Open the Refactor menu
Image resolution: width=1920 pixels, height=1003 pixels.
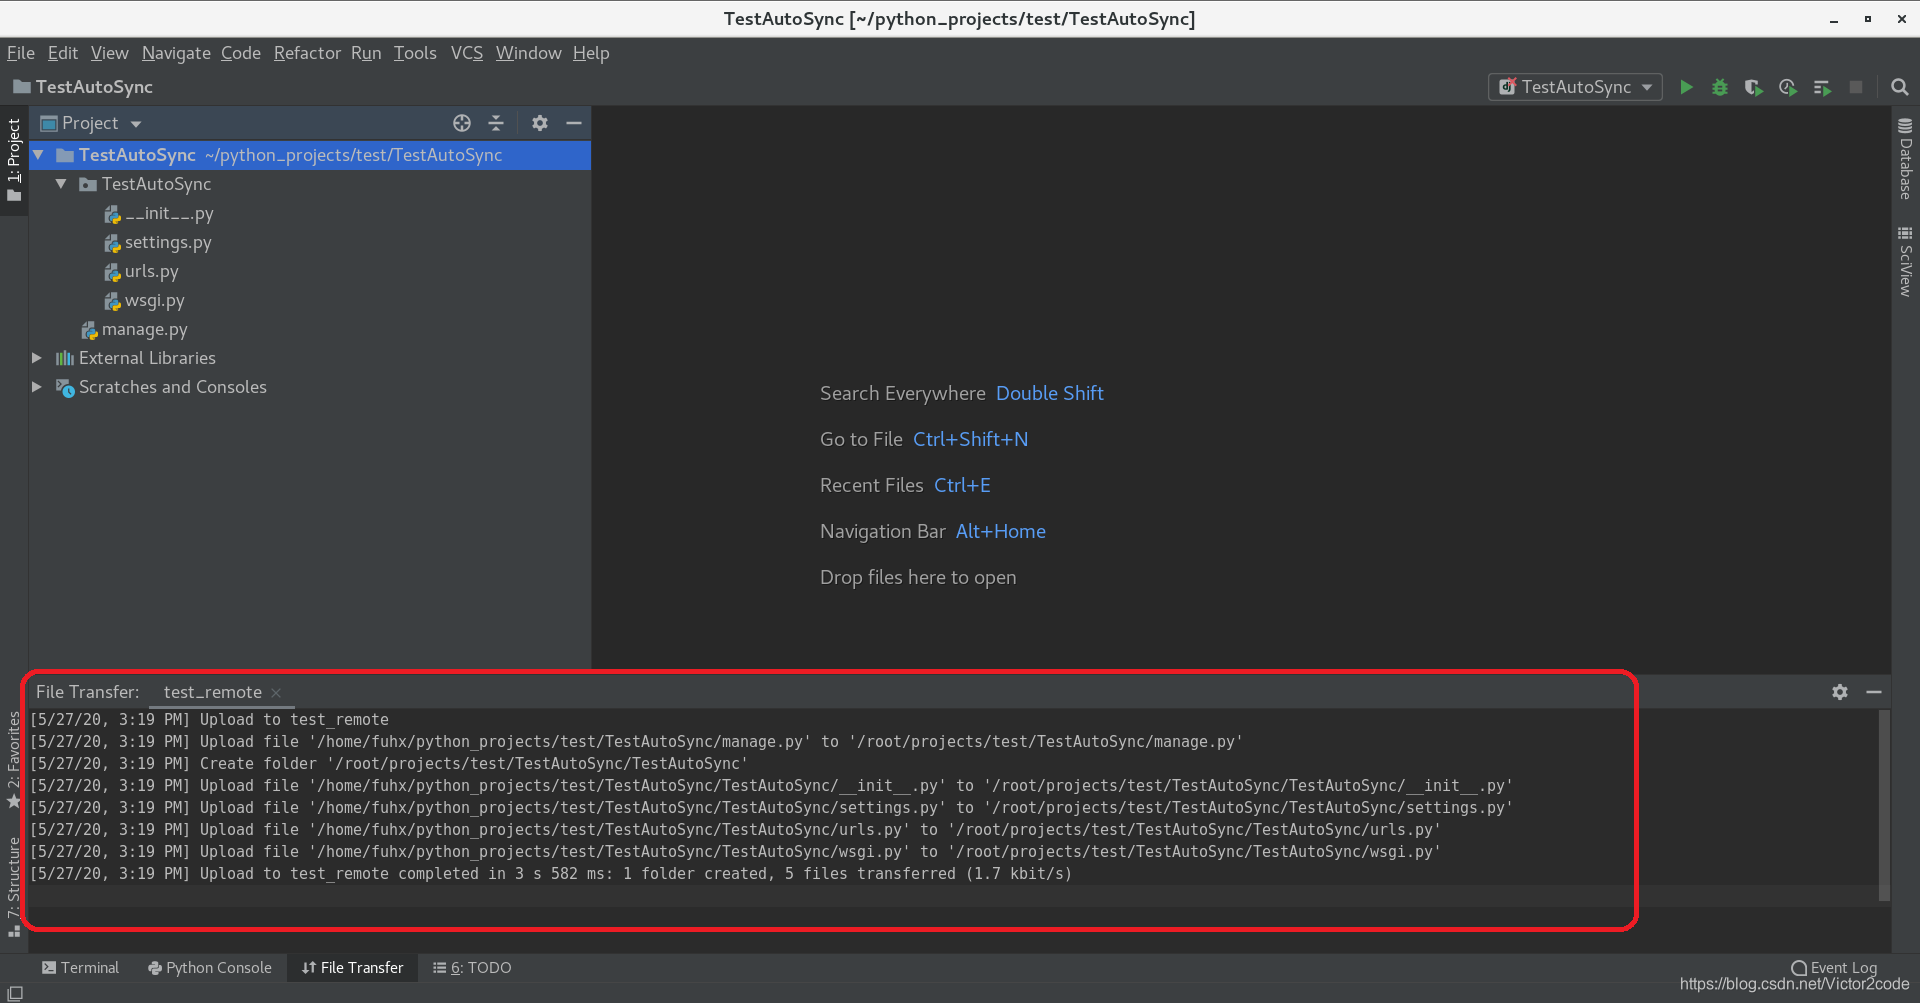307,53
